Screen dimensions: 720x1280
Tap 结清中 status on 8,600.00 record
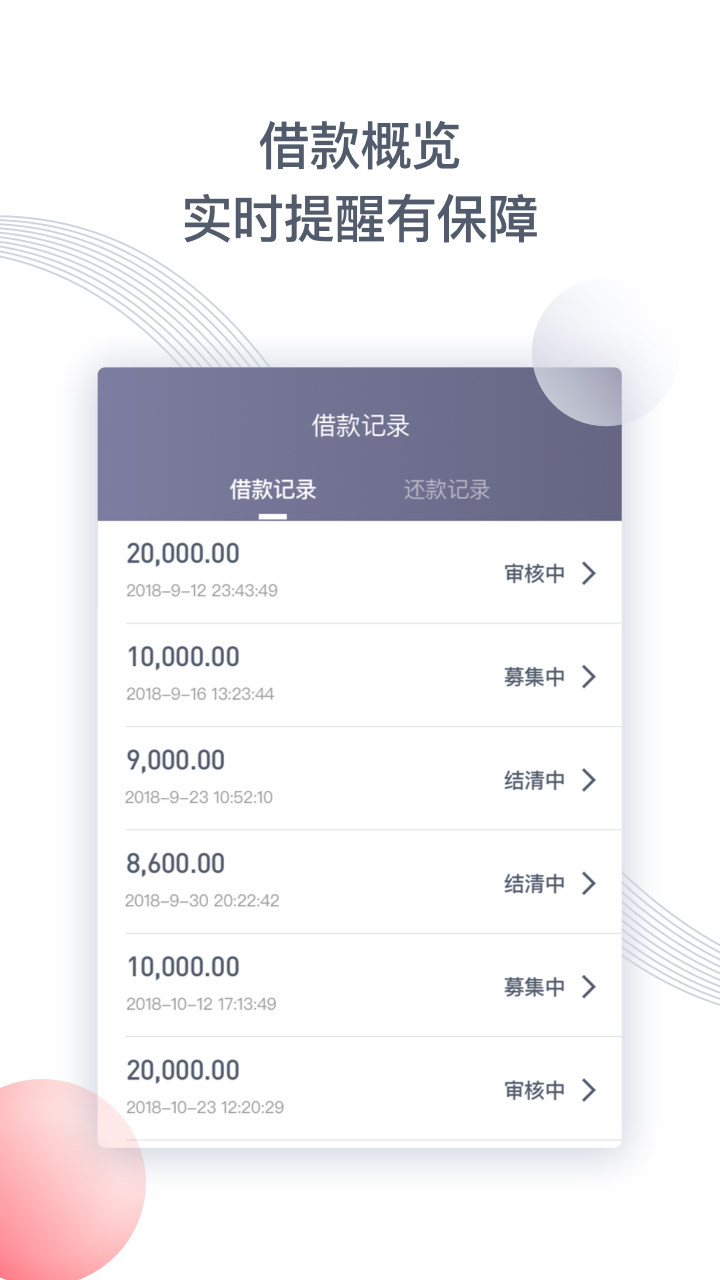[x=534, y=884]
